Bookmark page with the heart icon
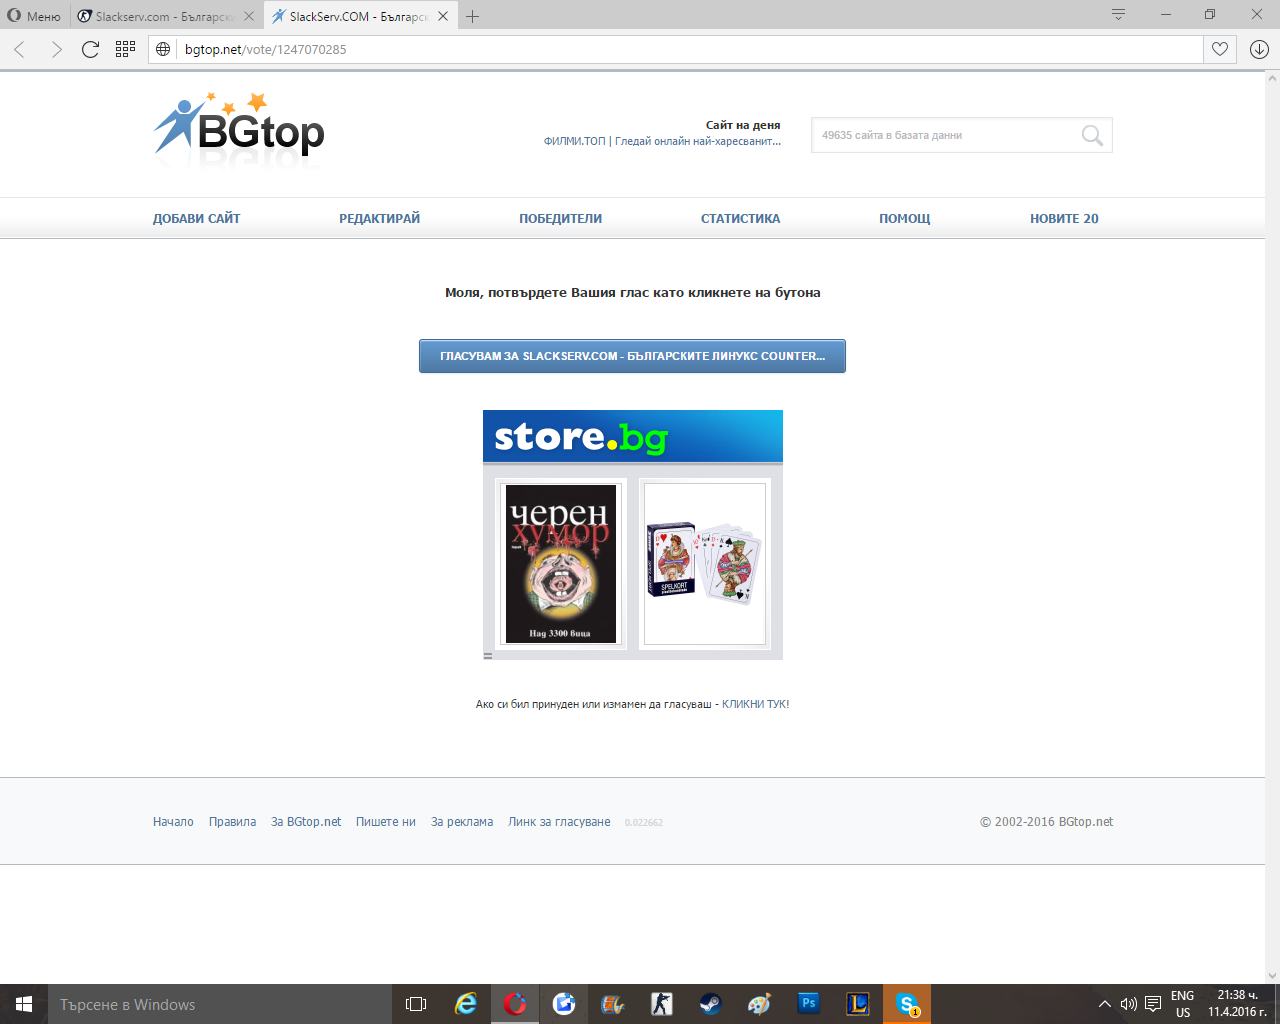This screenshot has height=1024, width=1280. pos(1220,49)
